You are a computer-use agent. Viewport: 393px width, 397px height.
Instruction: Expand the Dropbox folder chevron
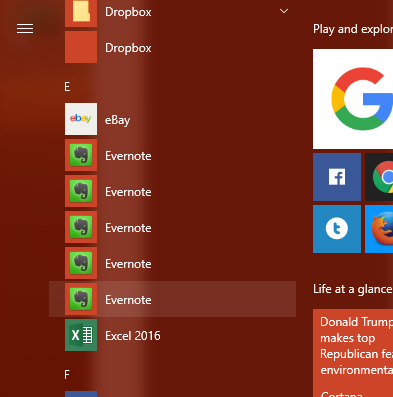point(284,11)
